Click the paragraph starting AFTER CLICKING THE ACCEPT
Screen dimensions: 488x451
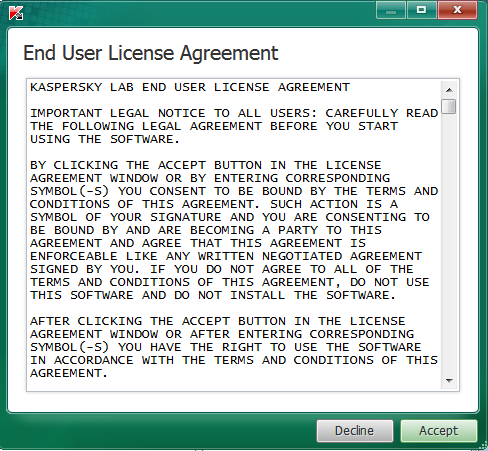pos(234,347)
